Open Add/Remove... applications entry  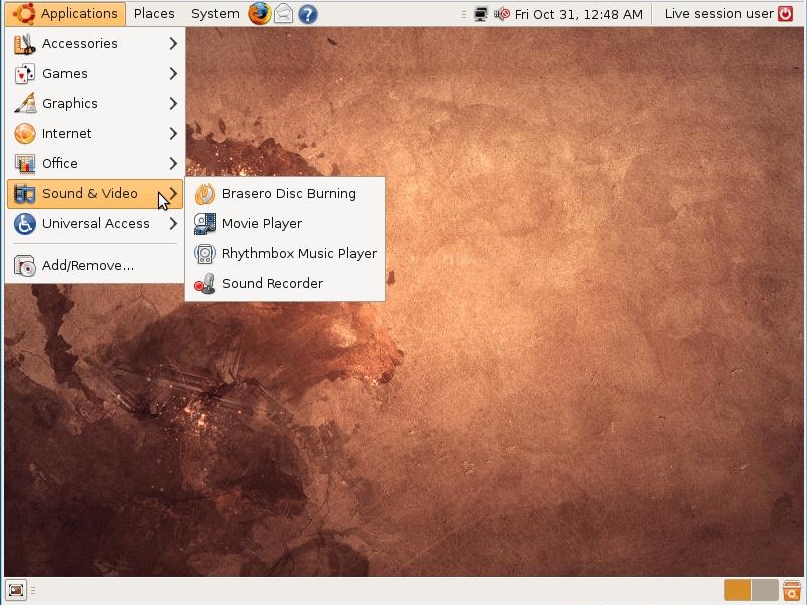[x=95, y=265]
